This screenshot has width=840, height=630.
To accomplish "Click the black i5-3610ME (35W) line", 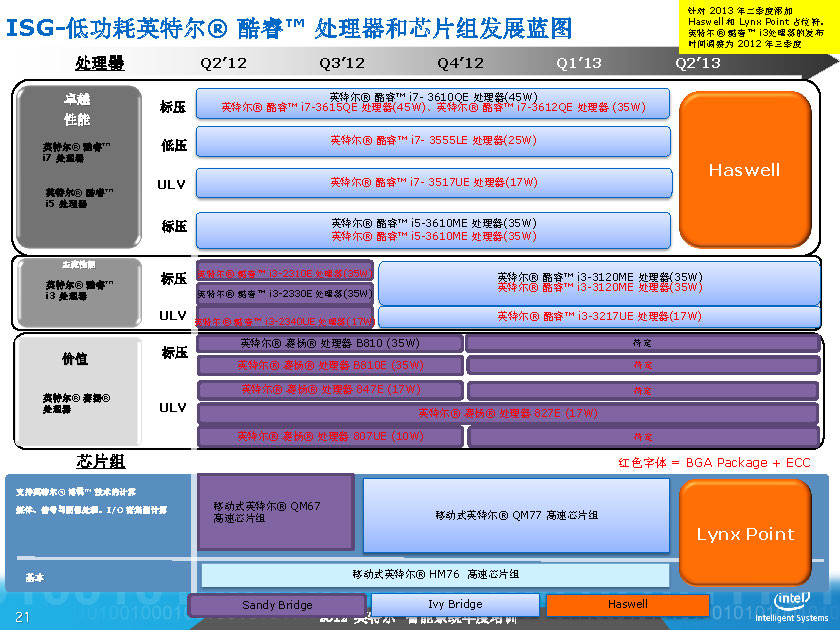I will pos(433,223).
